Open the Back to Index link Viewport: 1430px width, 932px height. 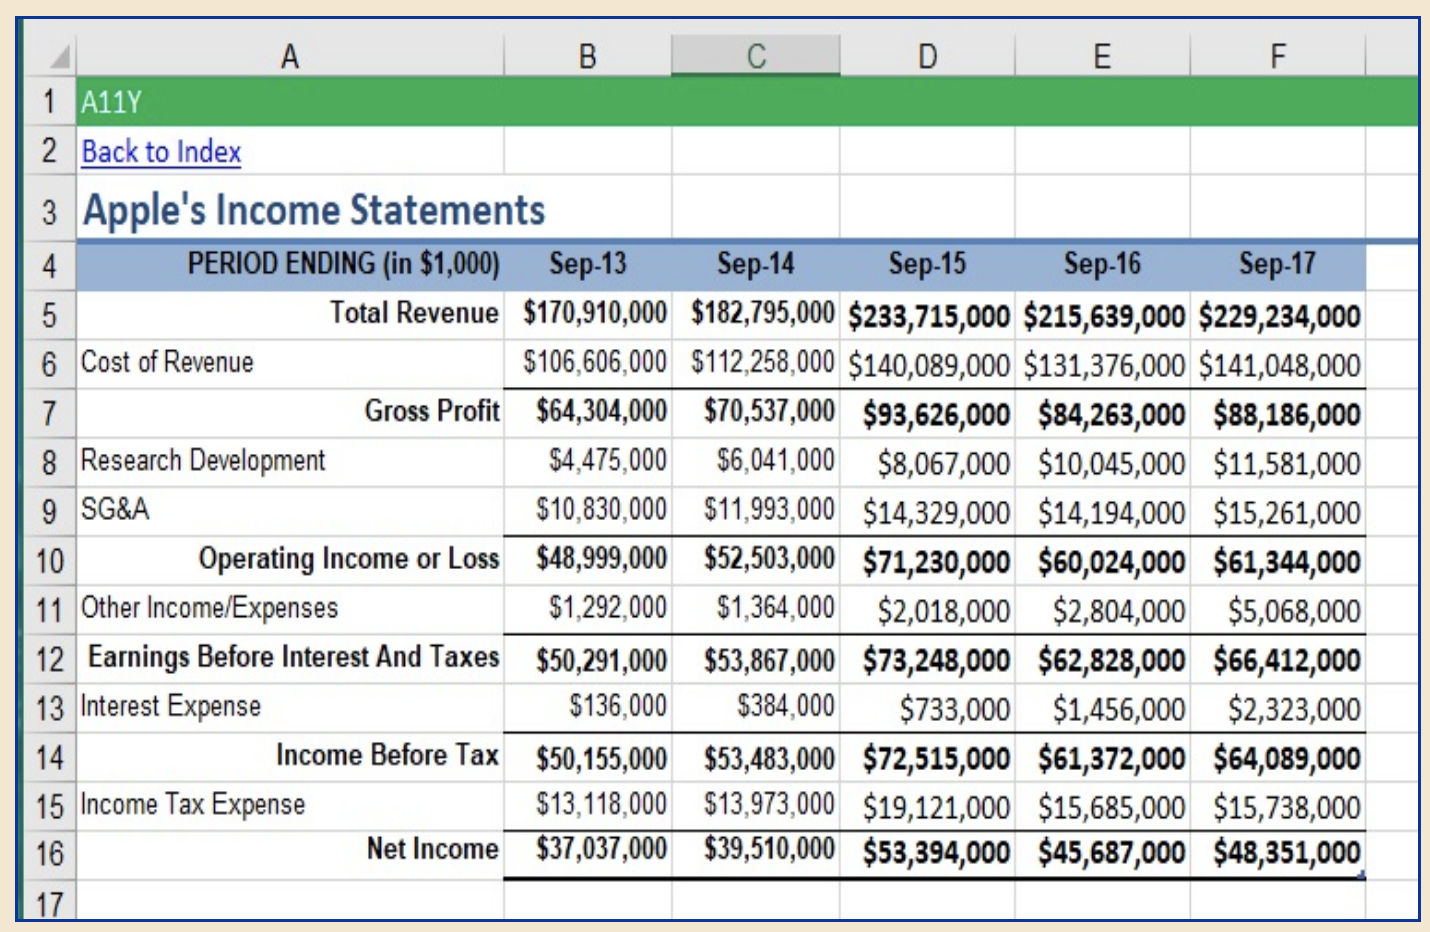[161, 152]
